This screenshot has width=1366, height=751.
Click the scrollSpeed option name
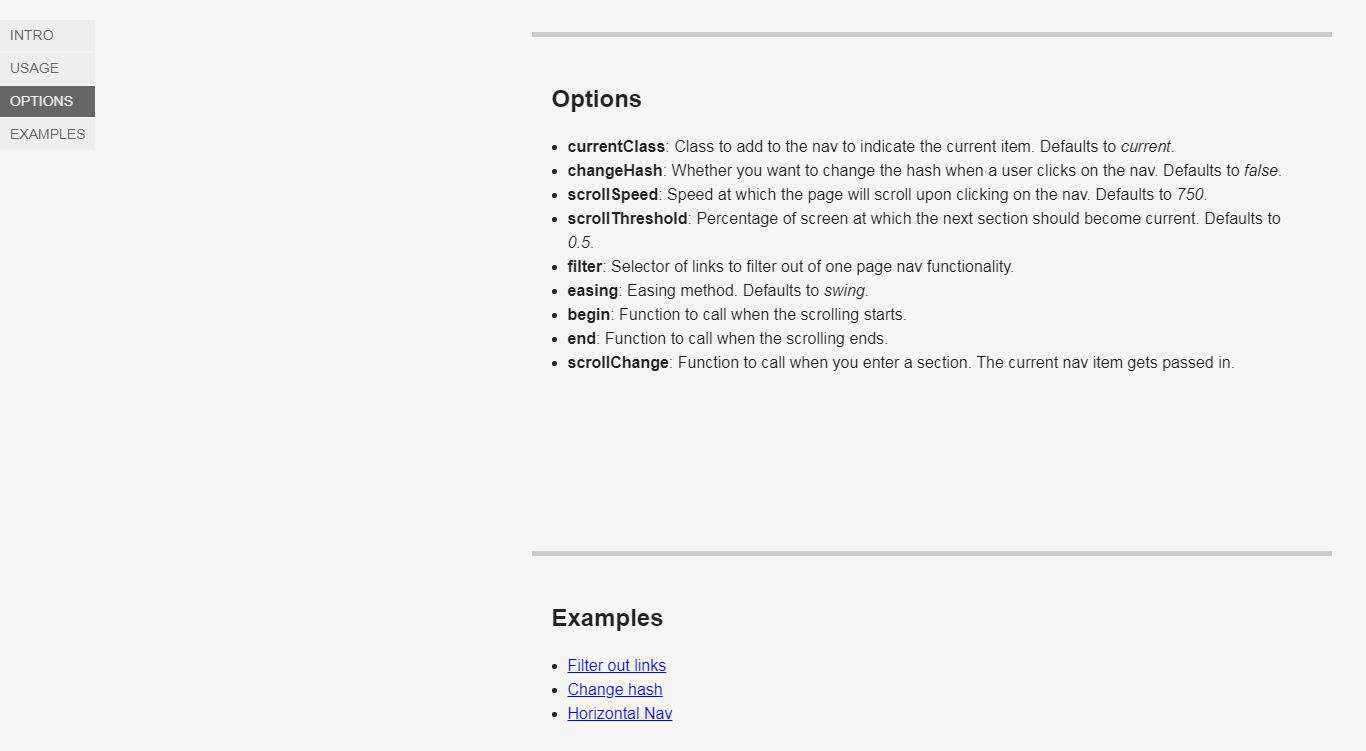(x=613, y=194)
